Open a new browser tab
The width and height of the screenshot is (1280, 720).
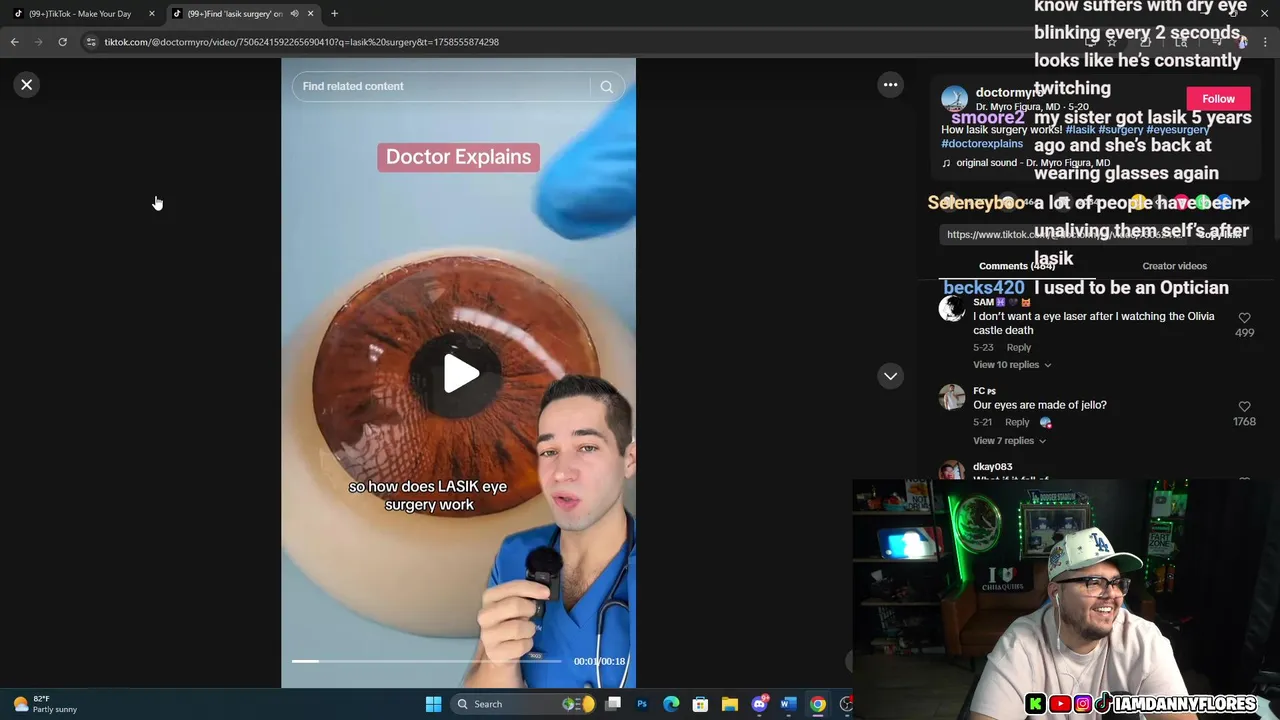(x=334, y=14)
